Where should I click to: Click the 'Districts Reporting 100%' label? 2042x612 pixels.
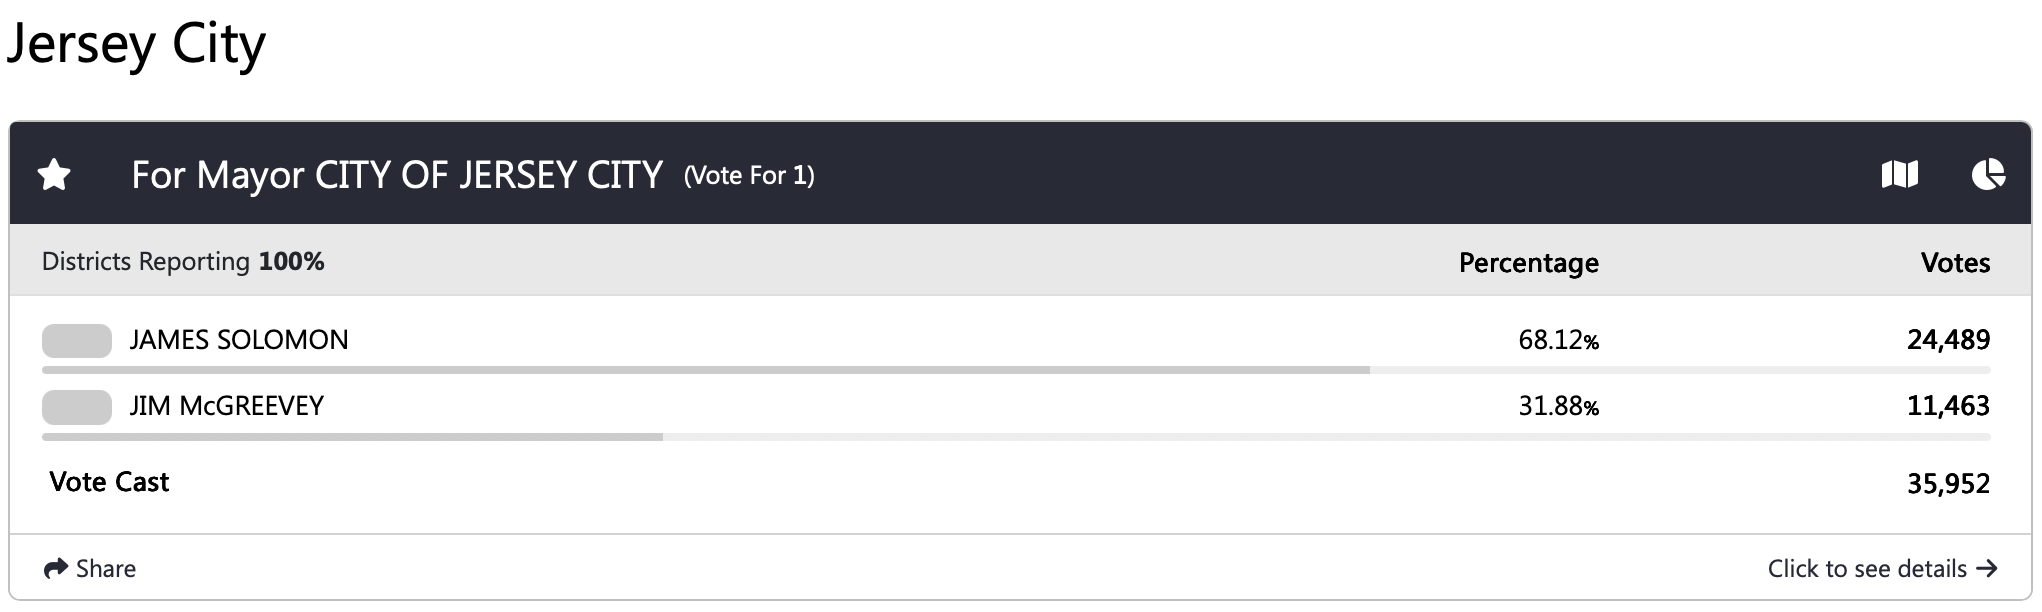[x=183, y=262]
